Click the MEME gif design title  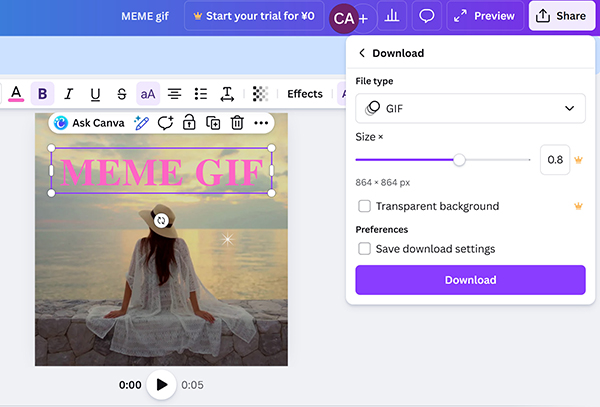(x=145, y=16)
